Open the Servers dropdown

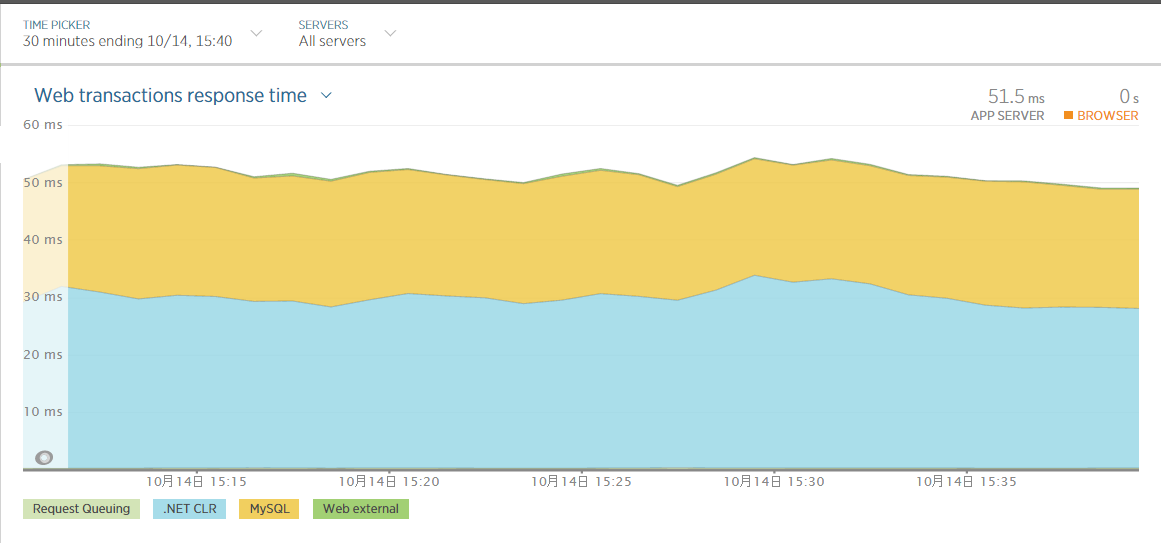point(390,33)
